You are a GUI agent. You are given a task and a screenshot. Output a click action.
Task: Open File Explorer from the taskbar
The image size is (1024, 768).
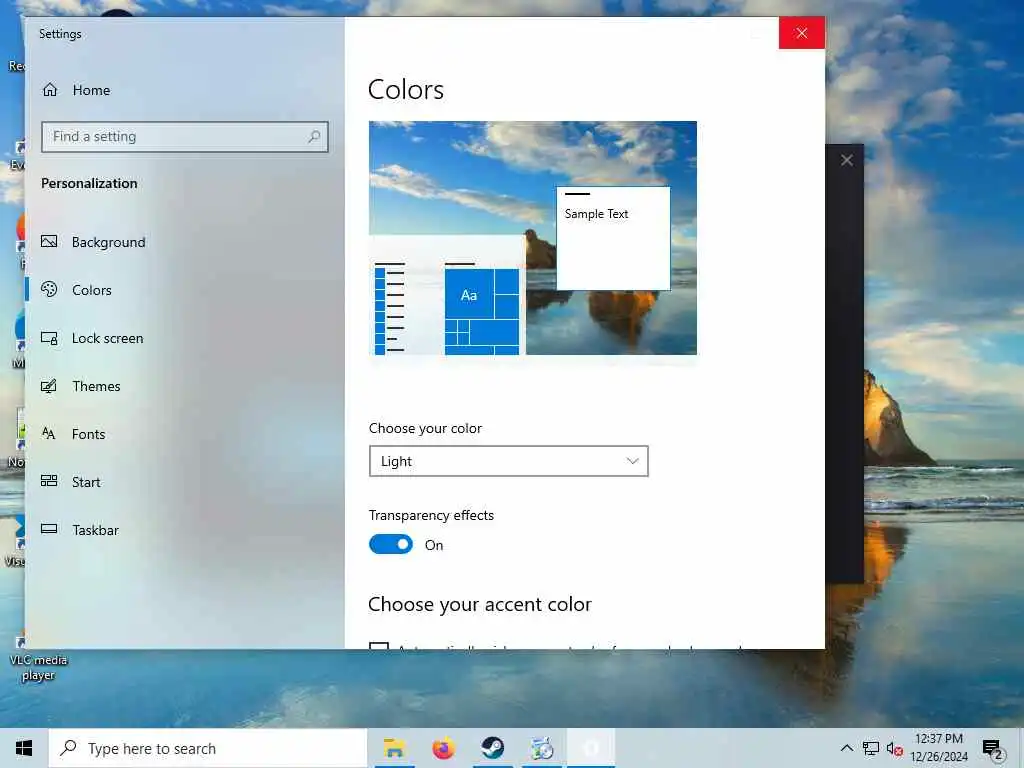click(x=394, y=748)
